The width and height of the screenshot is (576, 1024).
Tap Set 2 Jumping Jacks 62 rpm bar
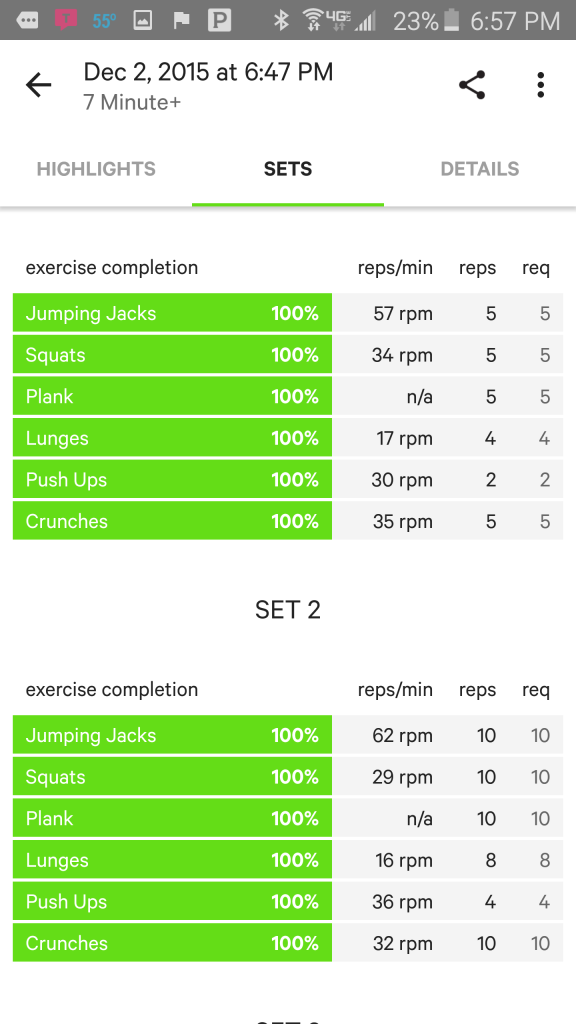pos(172,735)
